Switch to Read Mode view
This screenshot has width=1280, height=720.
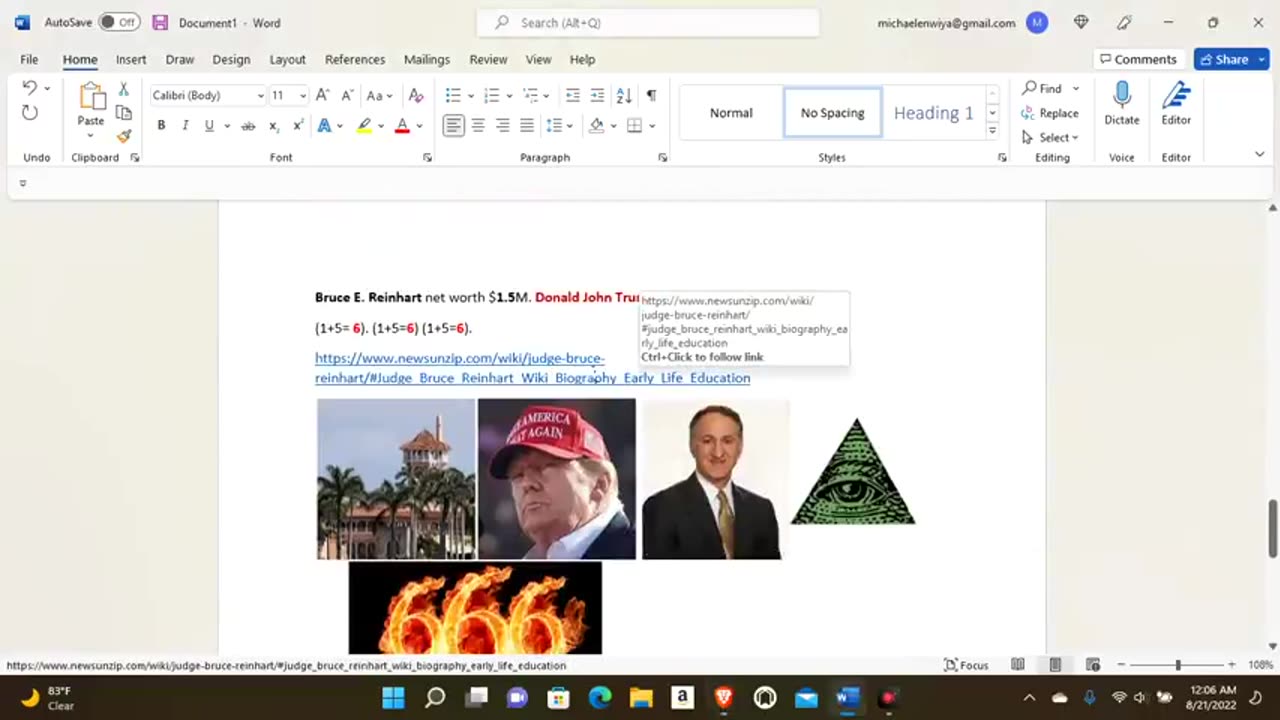[1017, 665]
